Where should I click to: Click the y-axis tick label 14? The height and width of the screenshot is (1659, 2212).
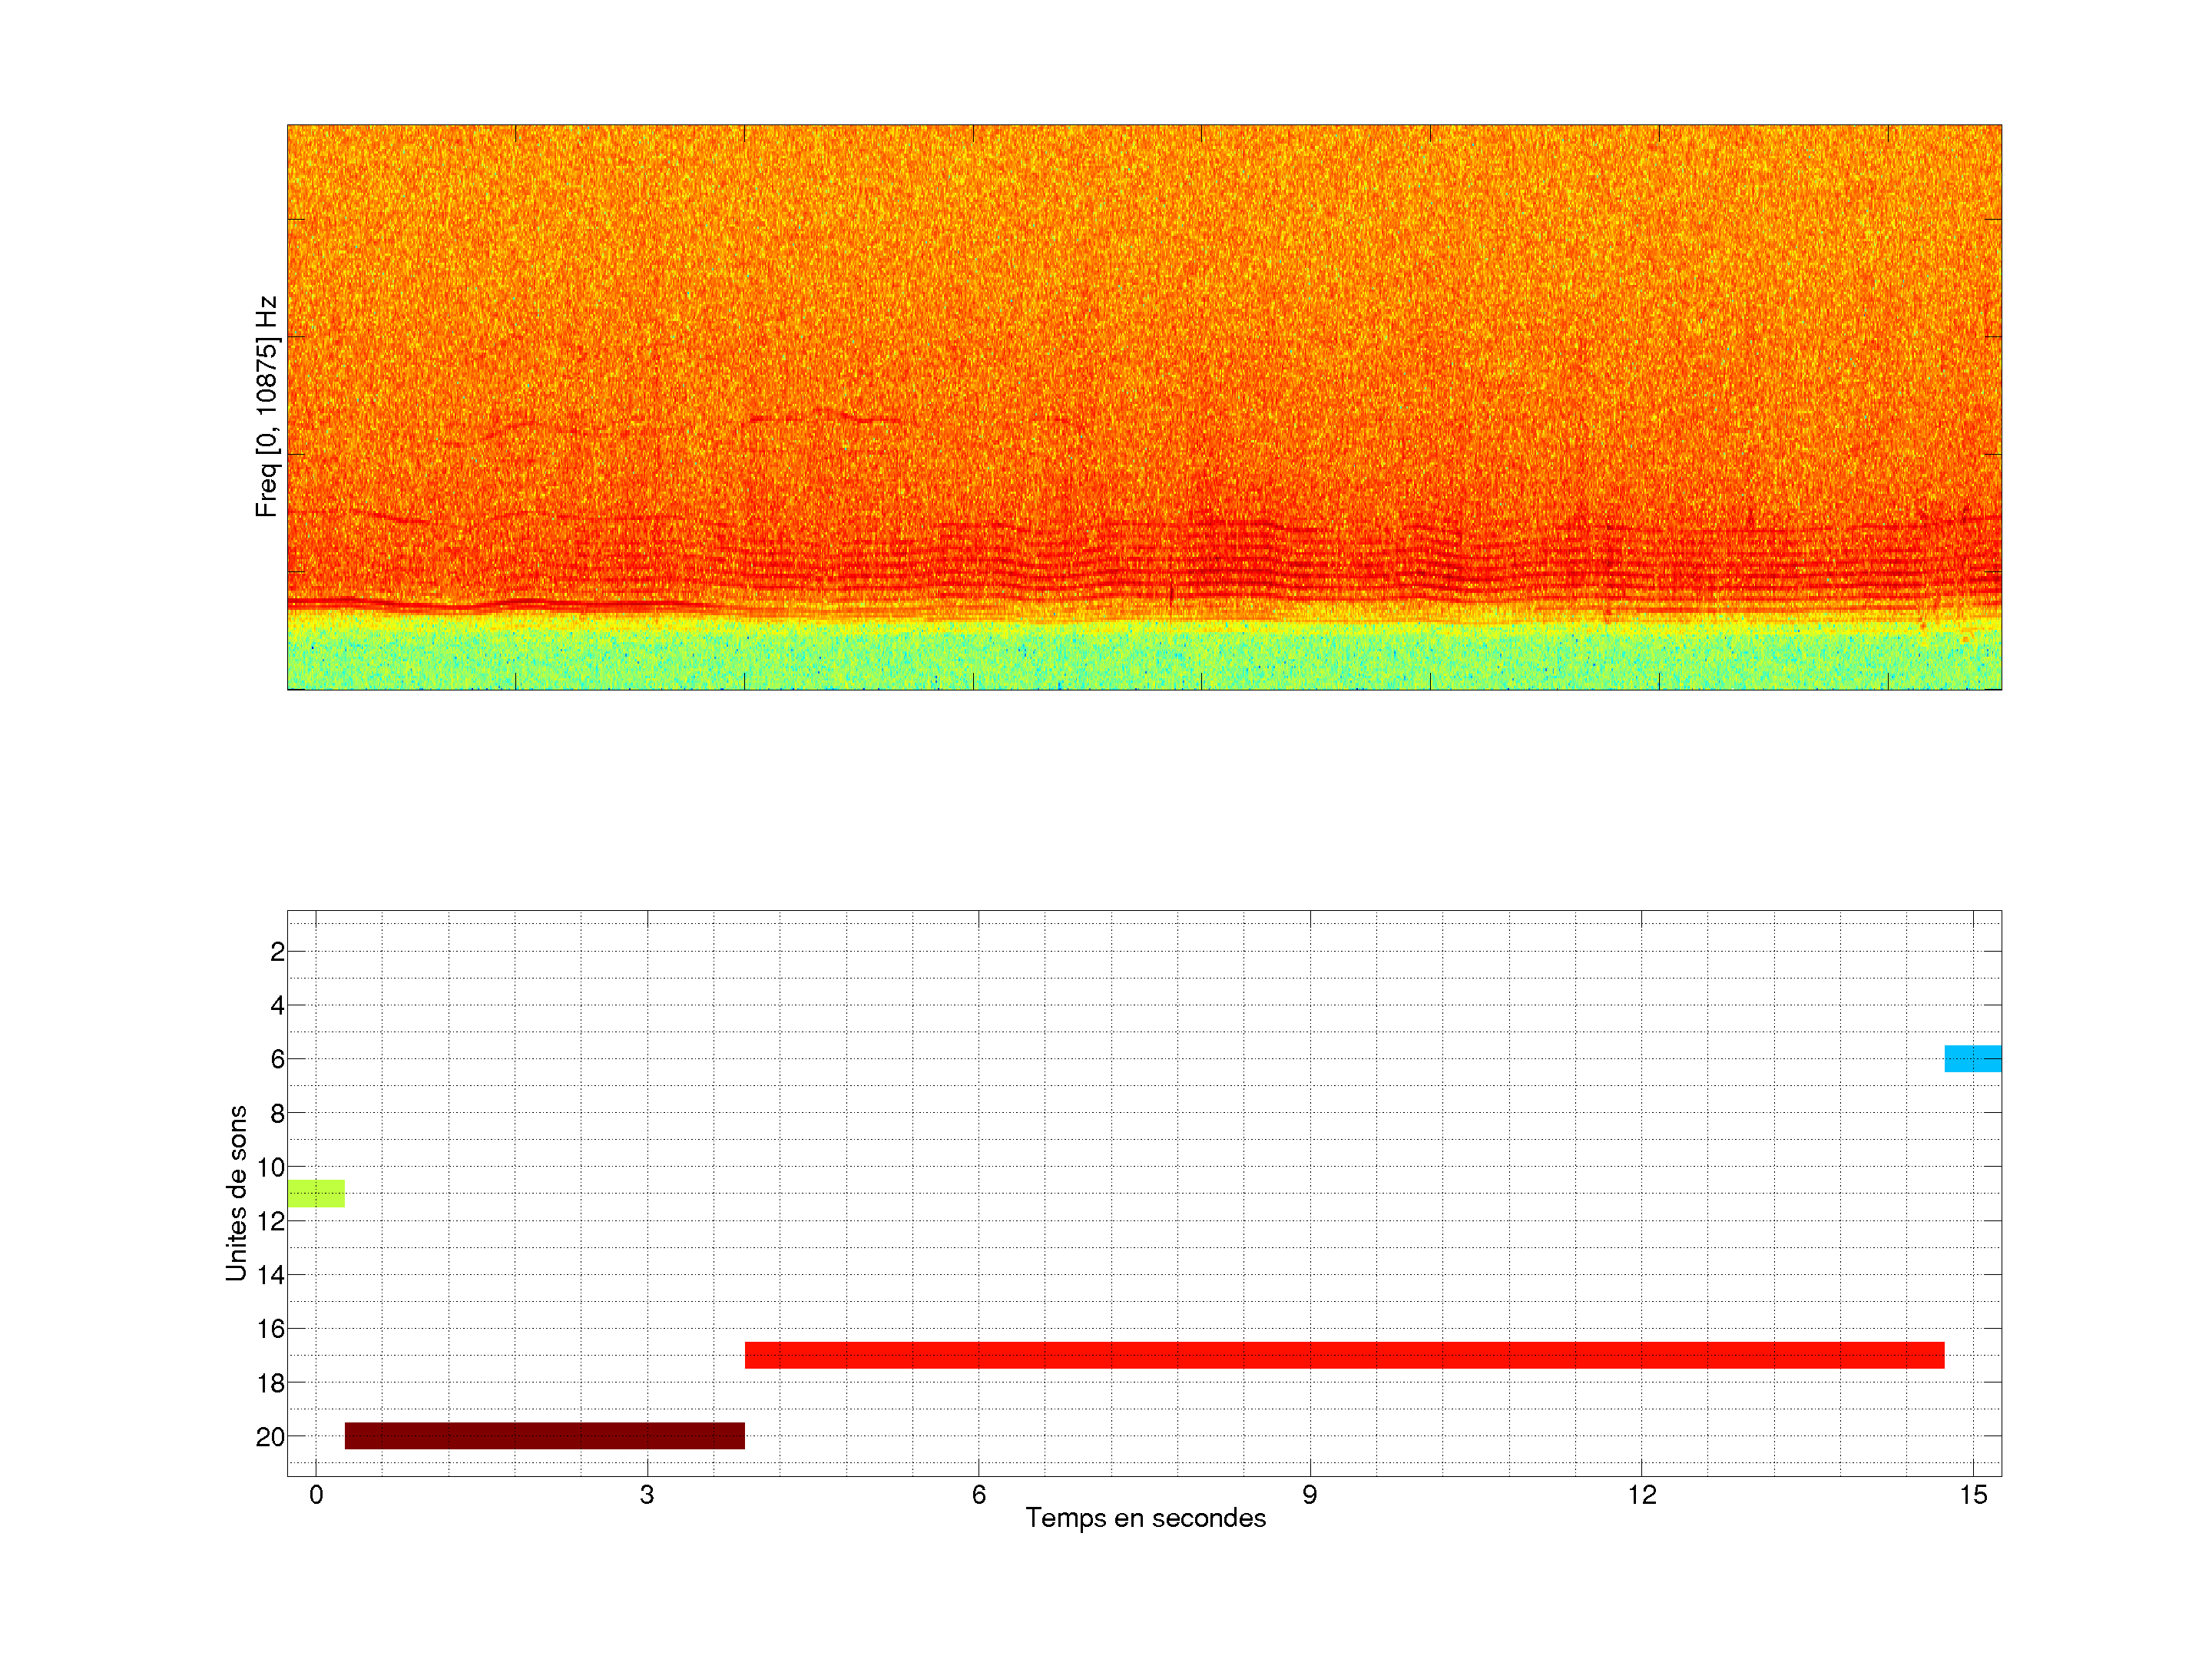tap(270, 1275)
